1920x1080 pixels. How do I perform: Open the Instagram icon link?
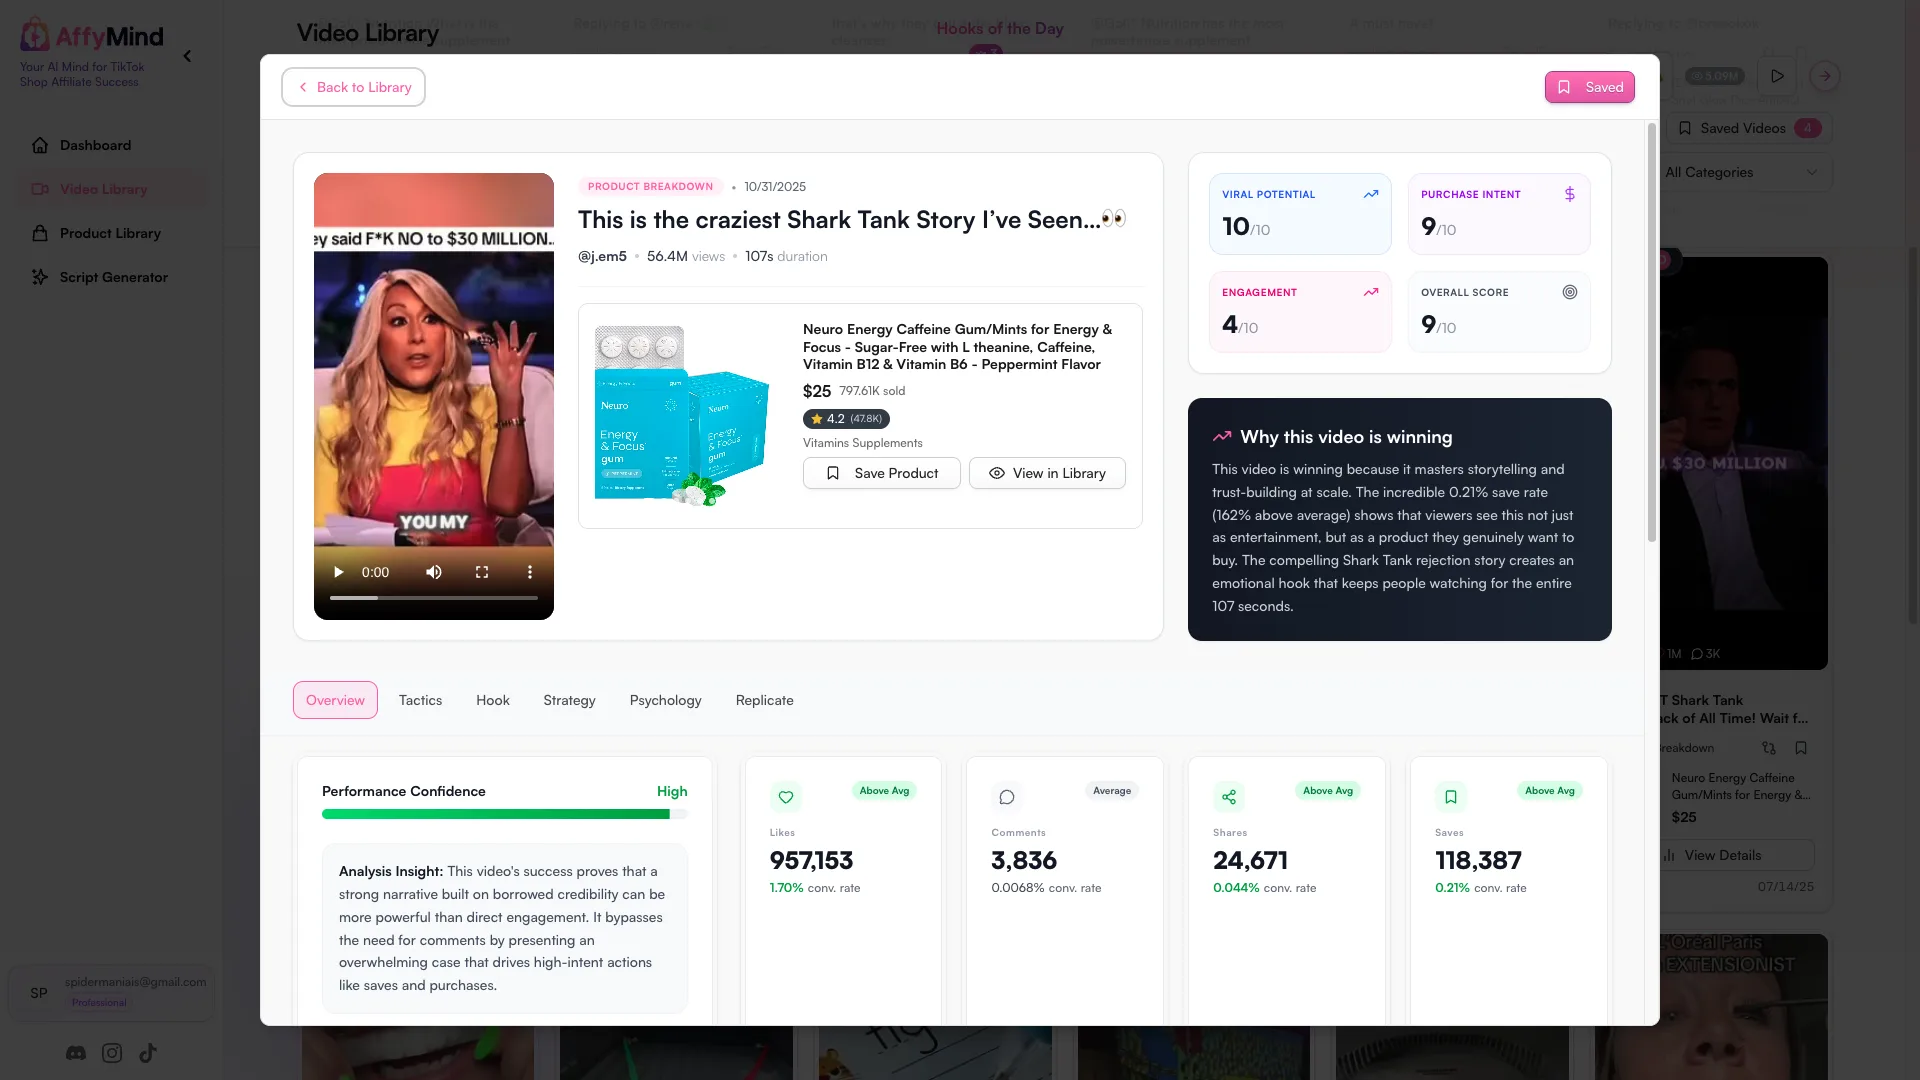(x=112, y=1053)
